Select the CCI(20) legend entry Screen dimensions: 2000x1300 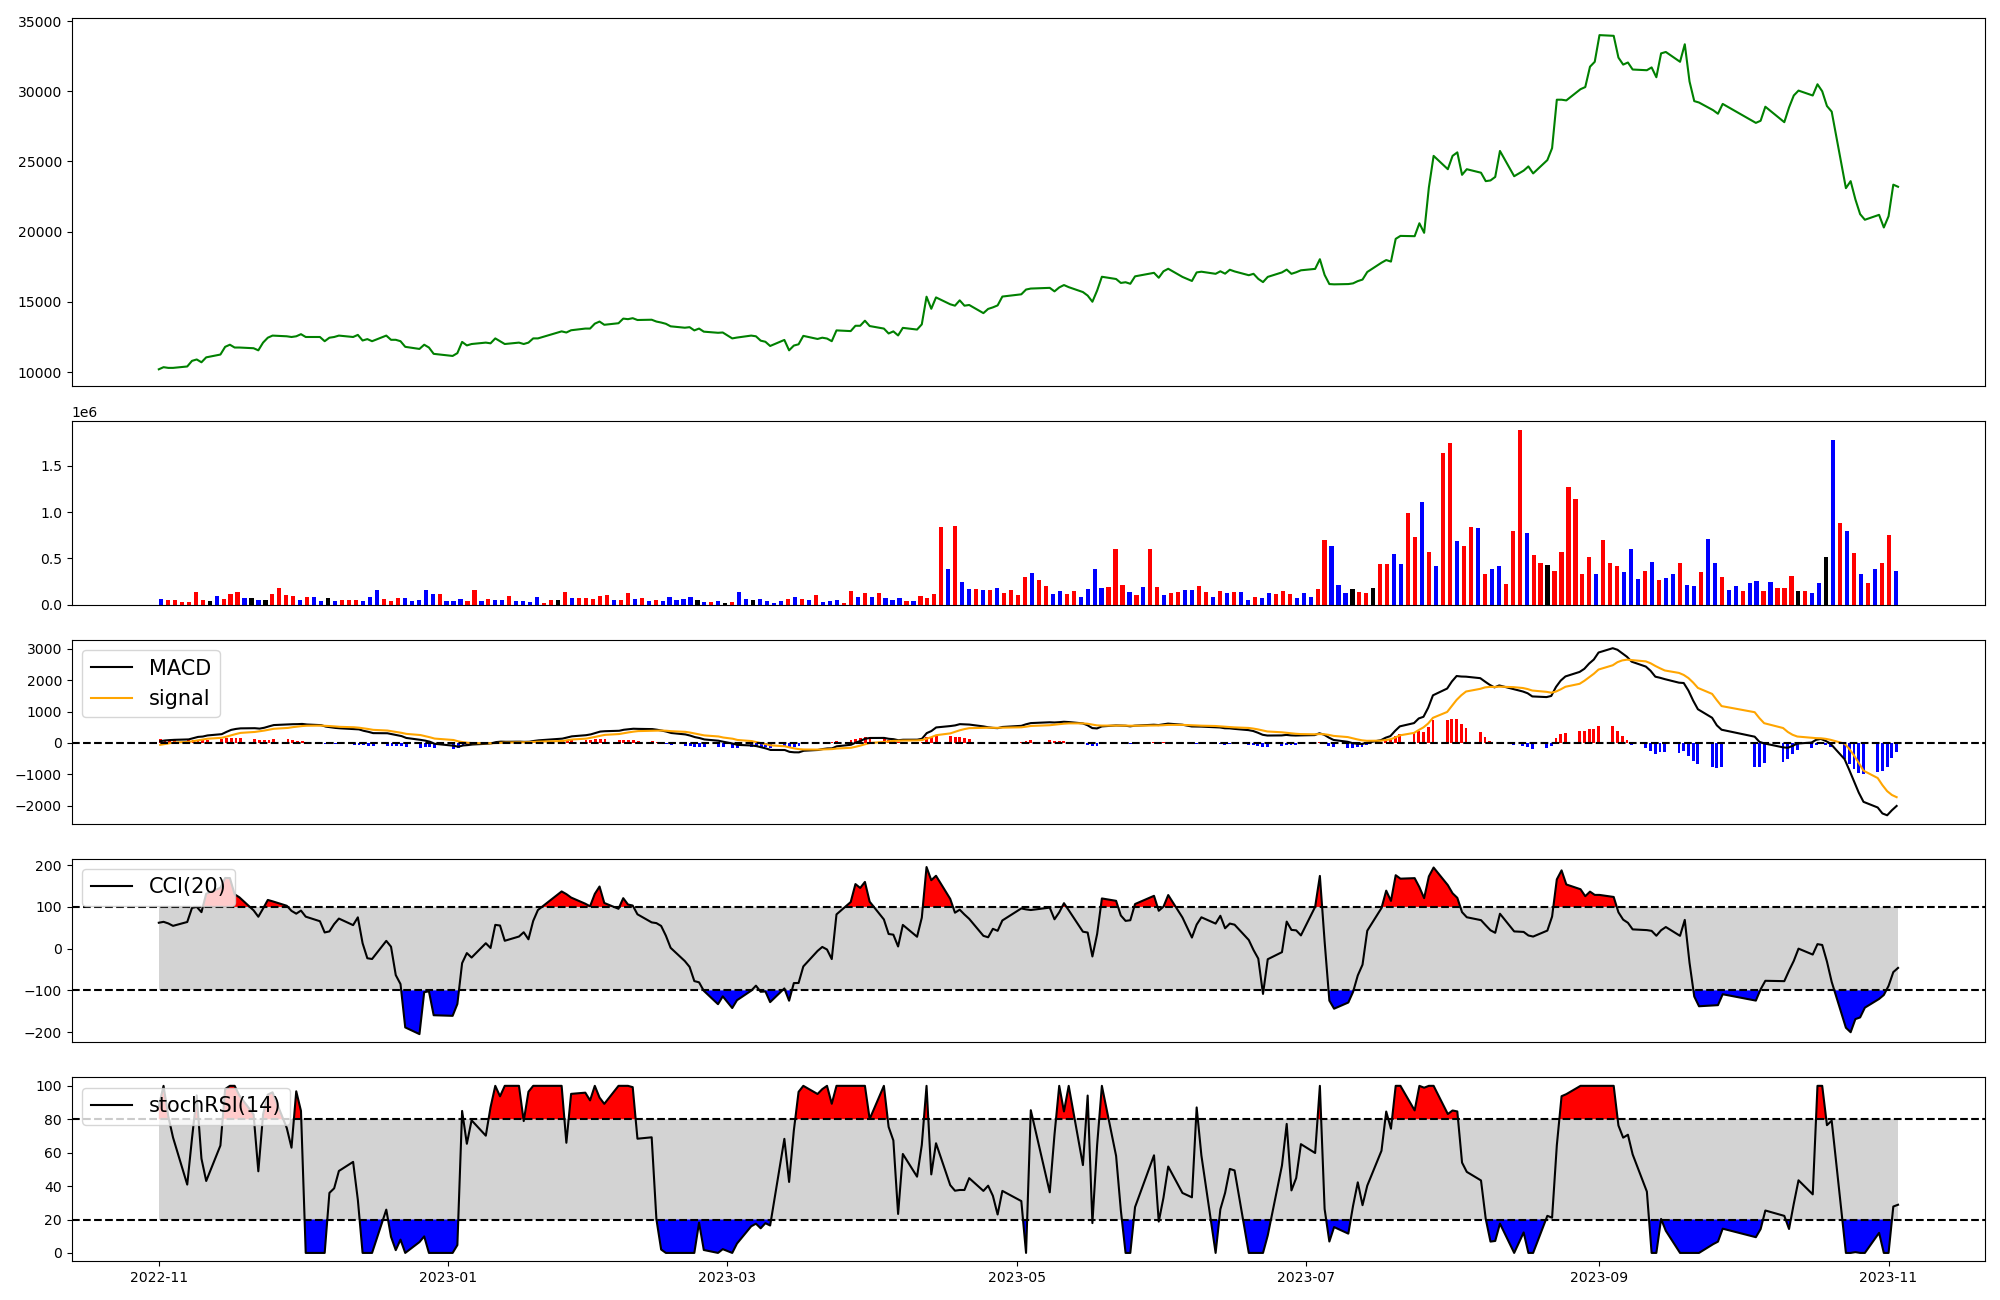pos(189,886)
